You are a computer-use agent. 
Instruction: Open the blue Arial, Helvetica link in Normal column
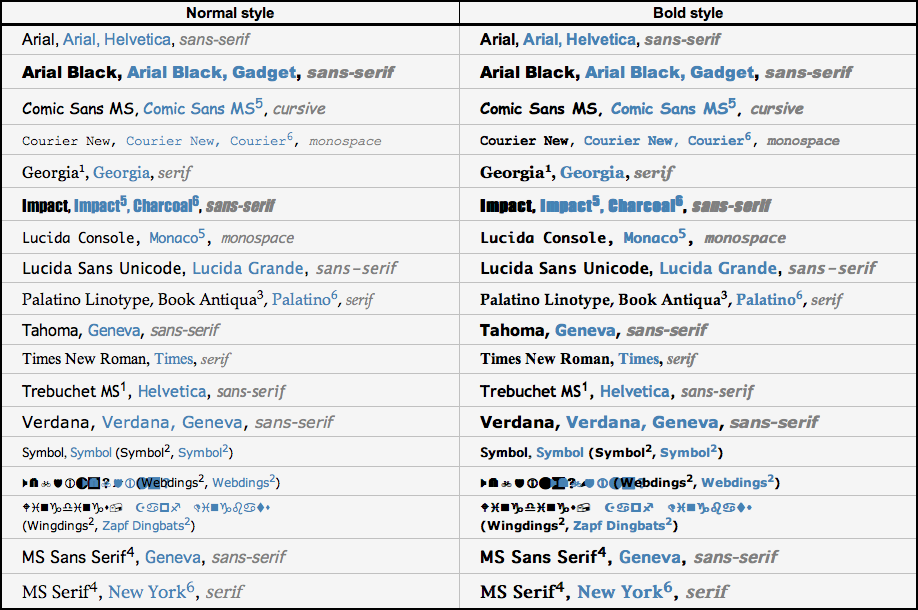(117, 40)
